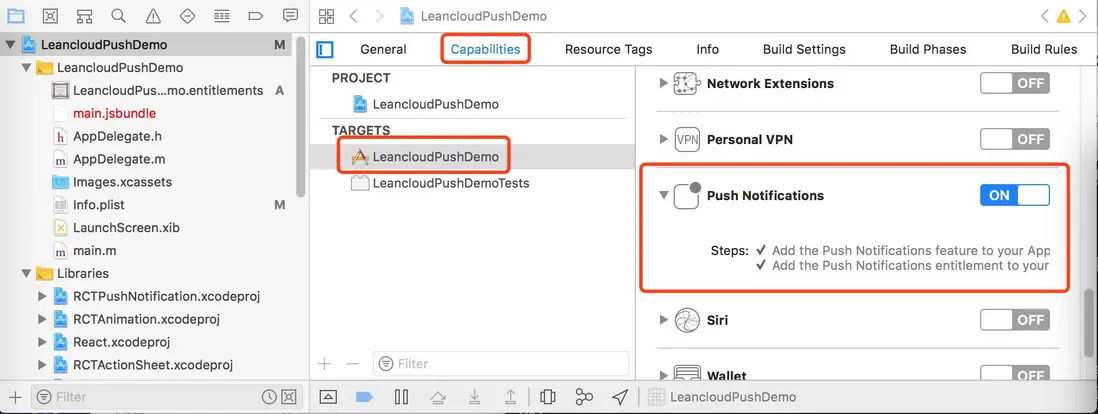Expand the RCTAnimation.xcodeproj tree item
The height and width of the screenshot is (414, 1098).
click(41, 319)
